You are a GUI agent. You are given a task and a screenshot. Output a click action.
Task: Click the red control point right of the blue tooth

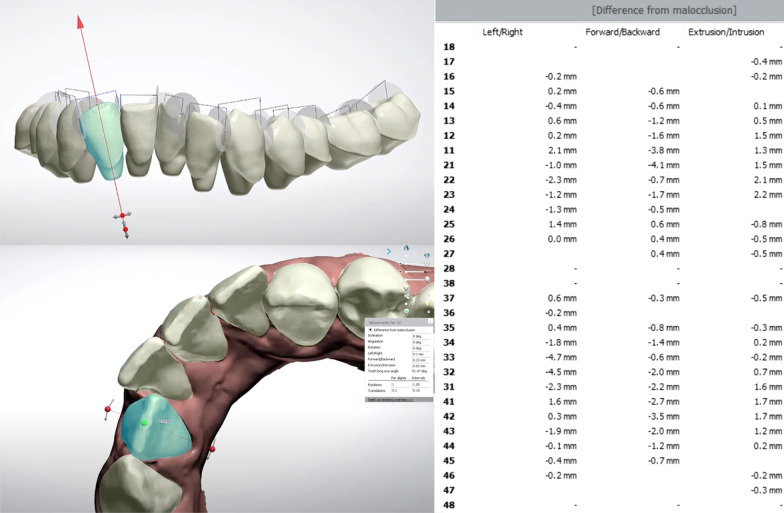[x=211, y=450]
